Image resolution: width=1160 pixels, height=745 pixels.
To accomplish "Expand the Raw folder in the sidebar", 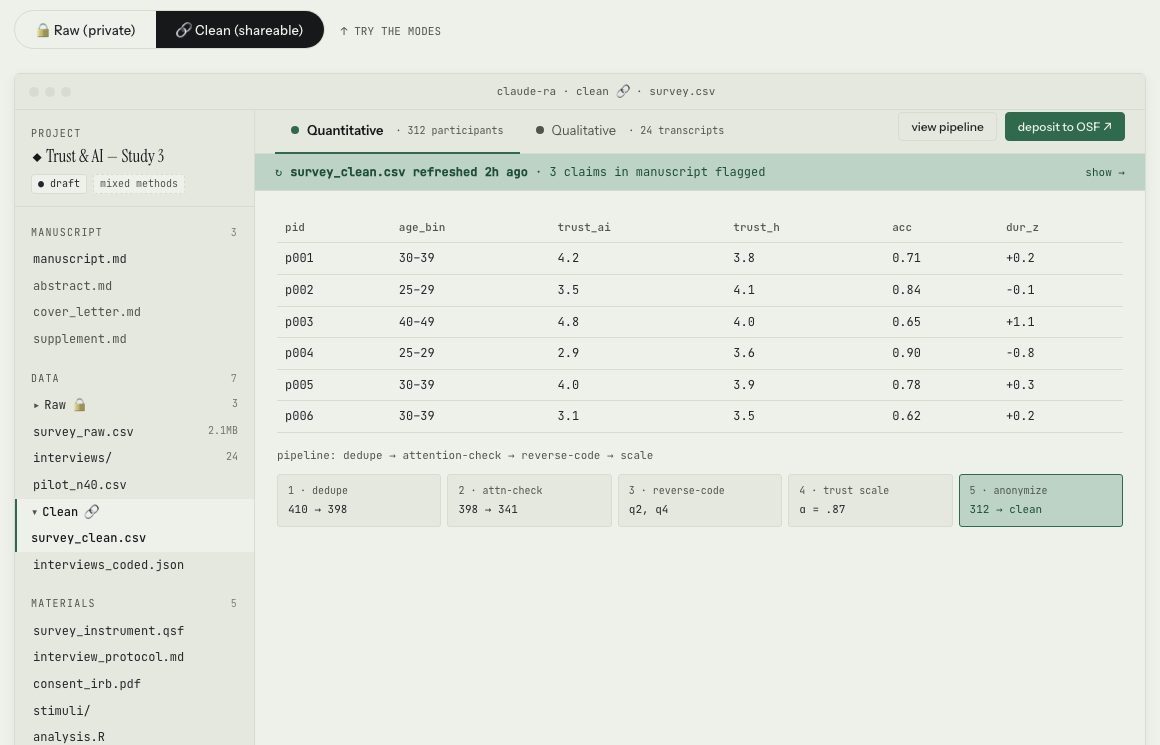I will 34,404.
